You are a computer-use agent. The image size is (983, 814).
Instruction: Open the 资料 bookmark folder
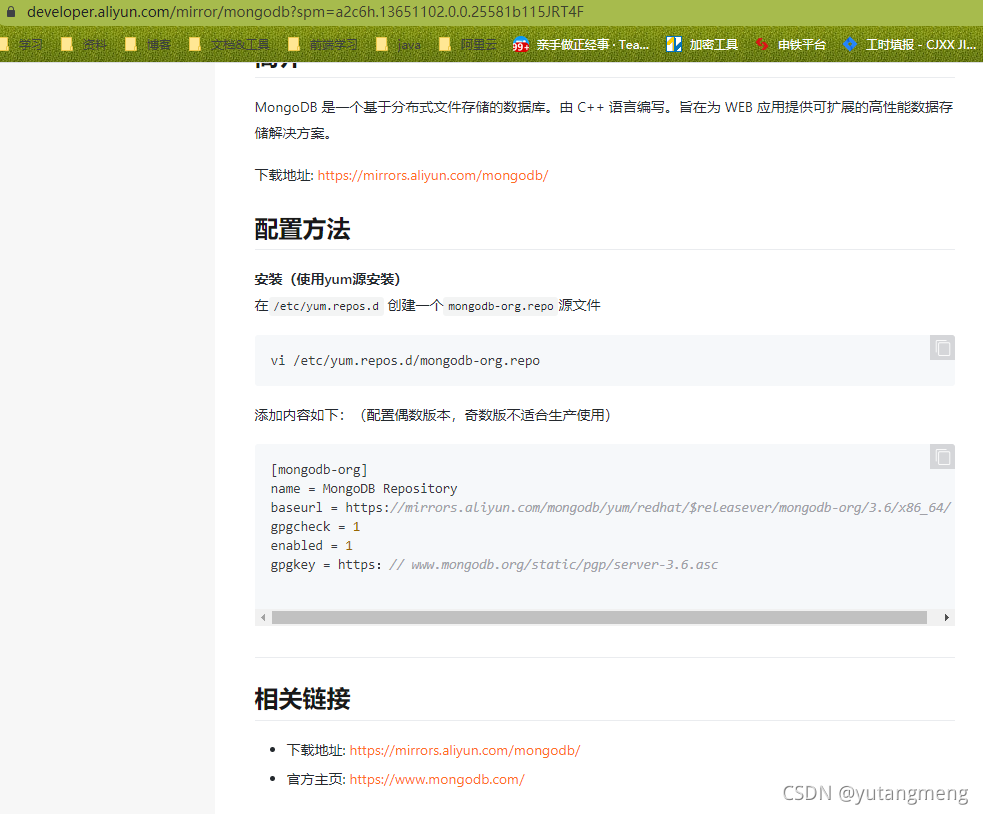[84, 45]
